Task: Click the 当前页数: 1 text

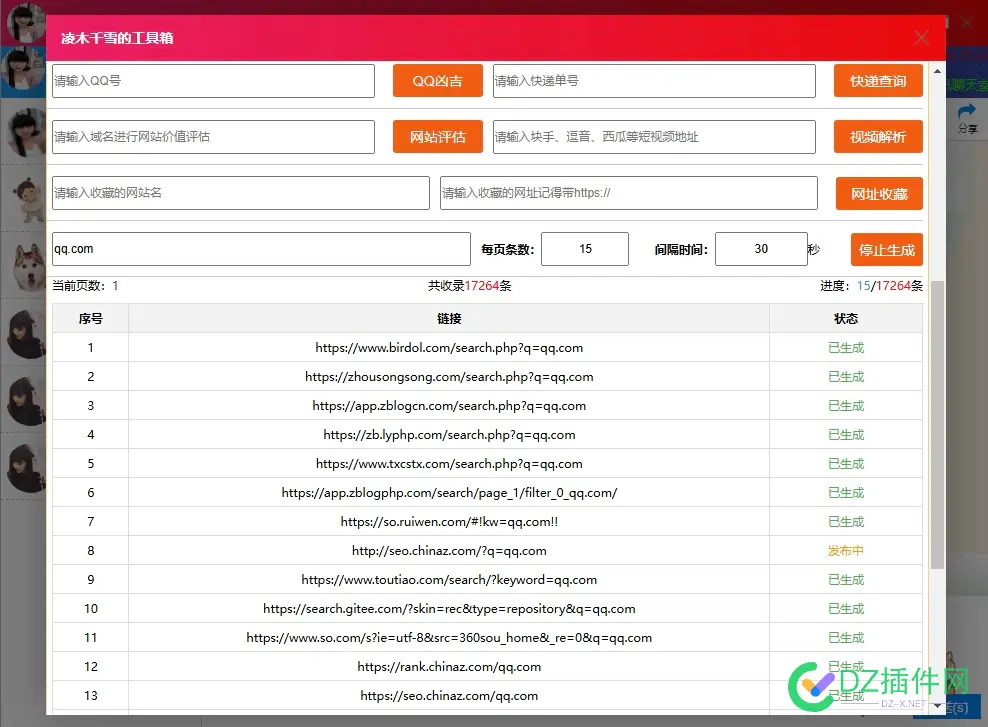Action: point(85,286)
